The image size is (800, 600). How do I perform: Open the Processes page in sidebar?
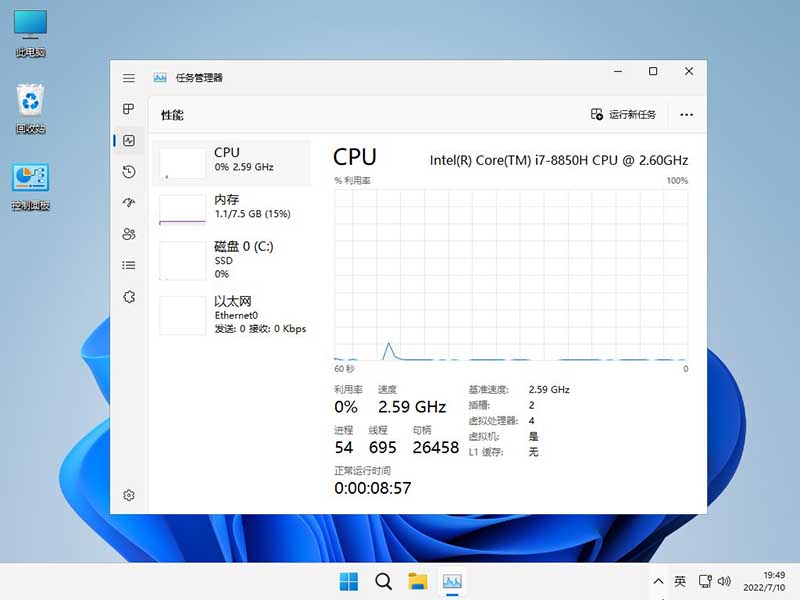click(129, 109)
